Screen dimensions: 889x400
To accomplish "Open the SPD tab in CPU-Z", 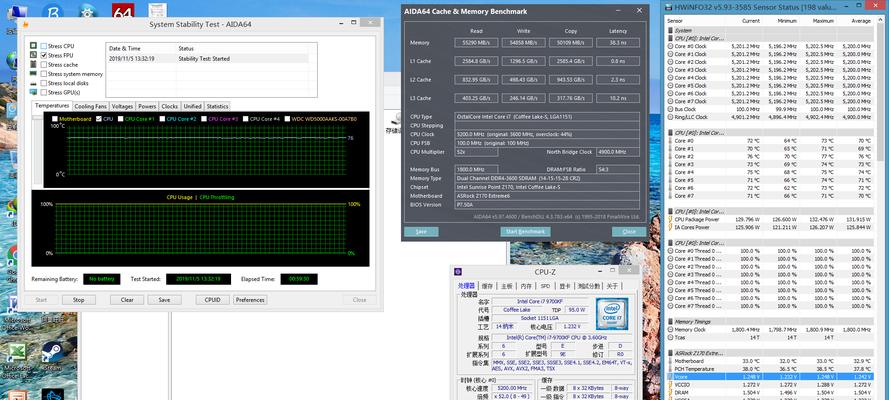I will (x=545, y=286).
